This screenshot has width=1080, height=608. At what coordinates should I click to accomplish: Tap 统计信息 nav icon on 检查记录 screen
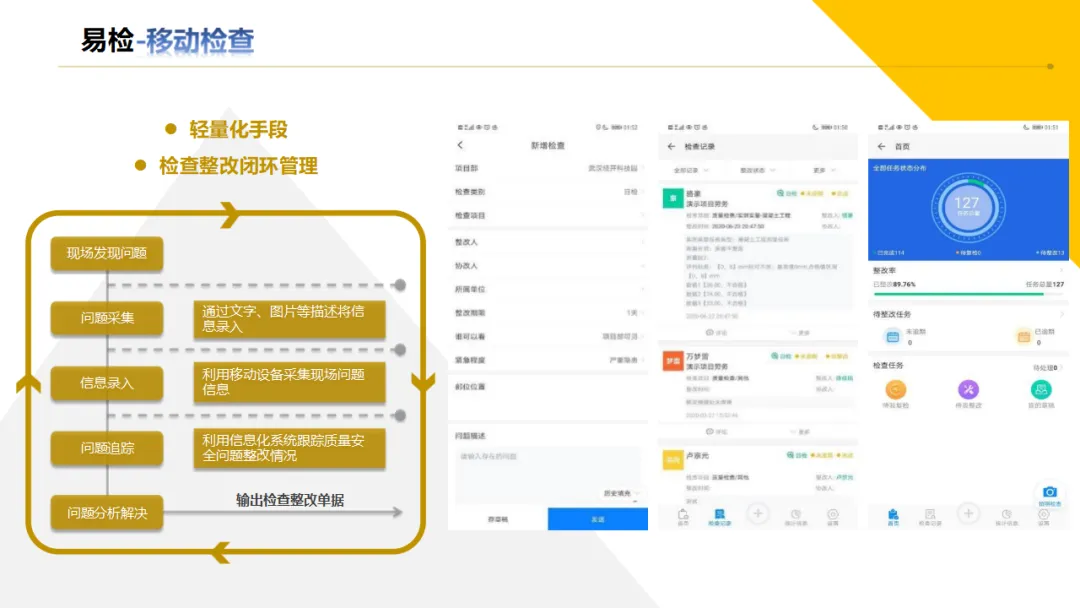coord(796,516)
